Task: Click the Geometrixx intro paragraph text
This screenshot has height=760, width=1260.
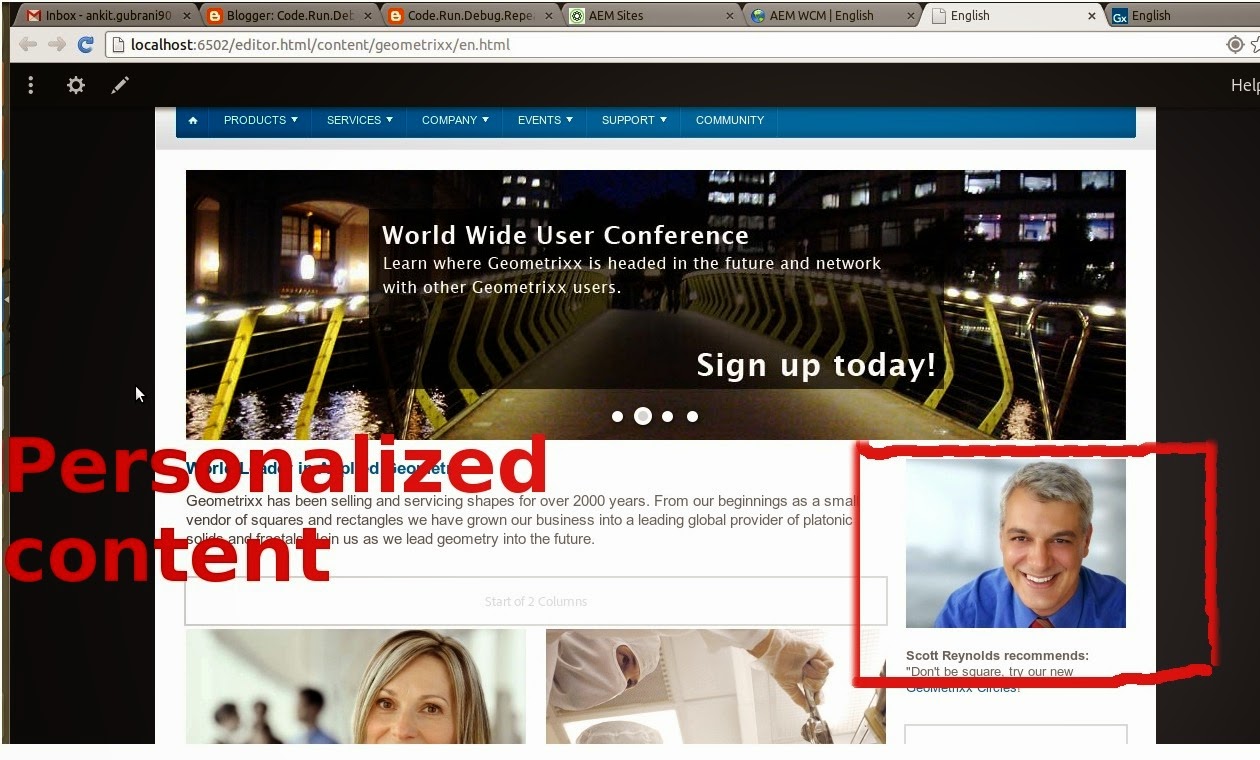Action: coord(520,520)
